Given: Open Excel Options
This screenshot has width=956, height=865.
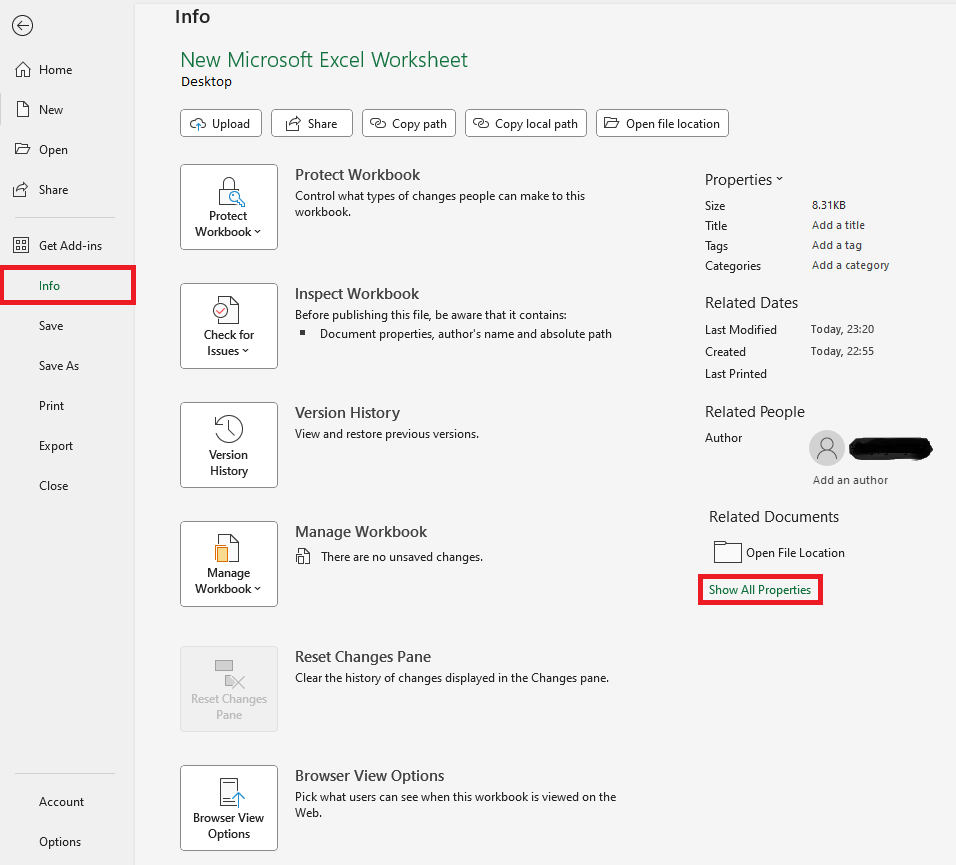Looking at the screenshot, I should (60, 842).
